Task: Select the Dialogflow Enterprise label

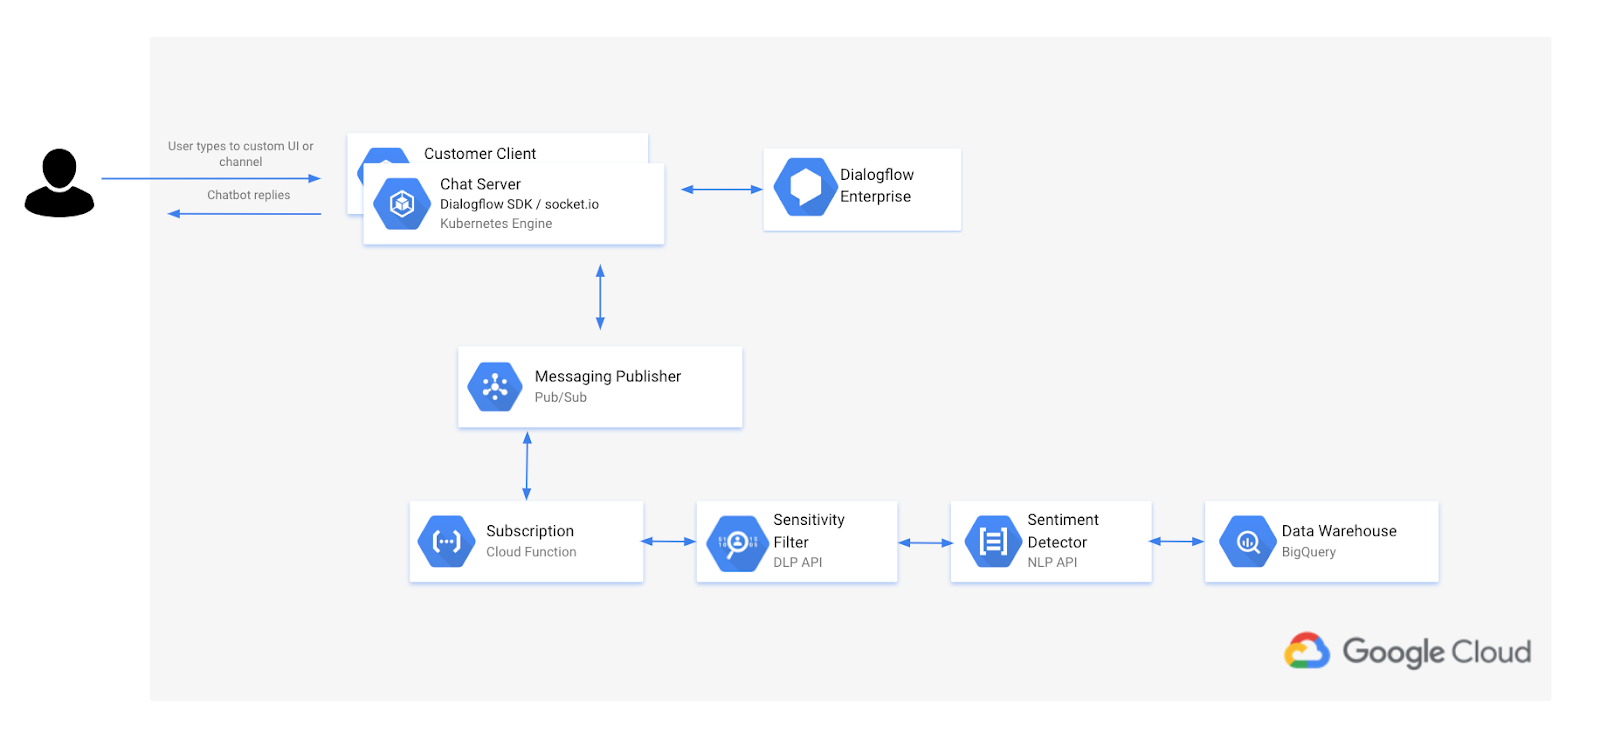Action: point(877,185)
